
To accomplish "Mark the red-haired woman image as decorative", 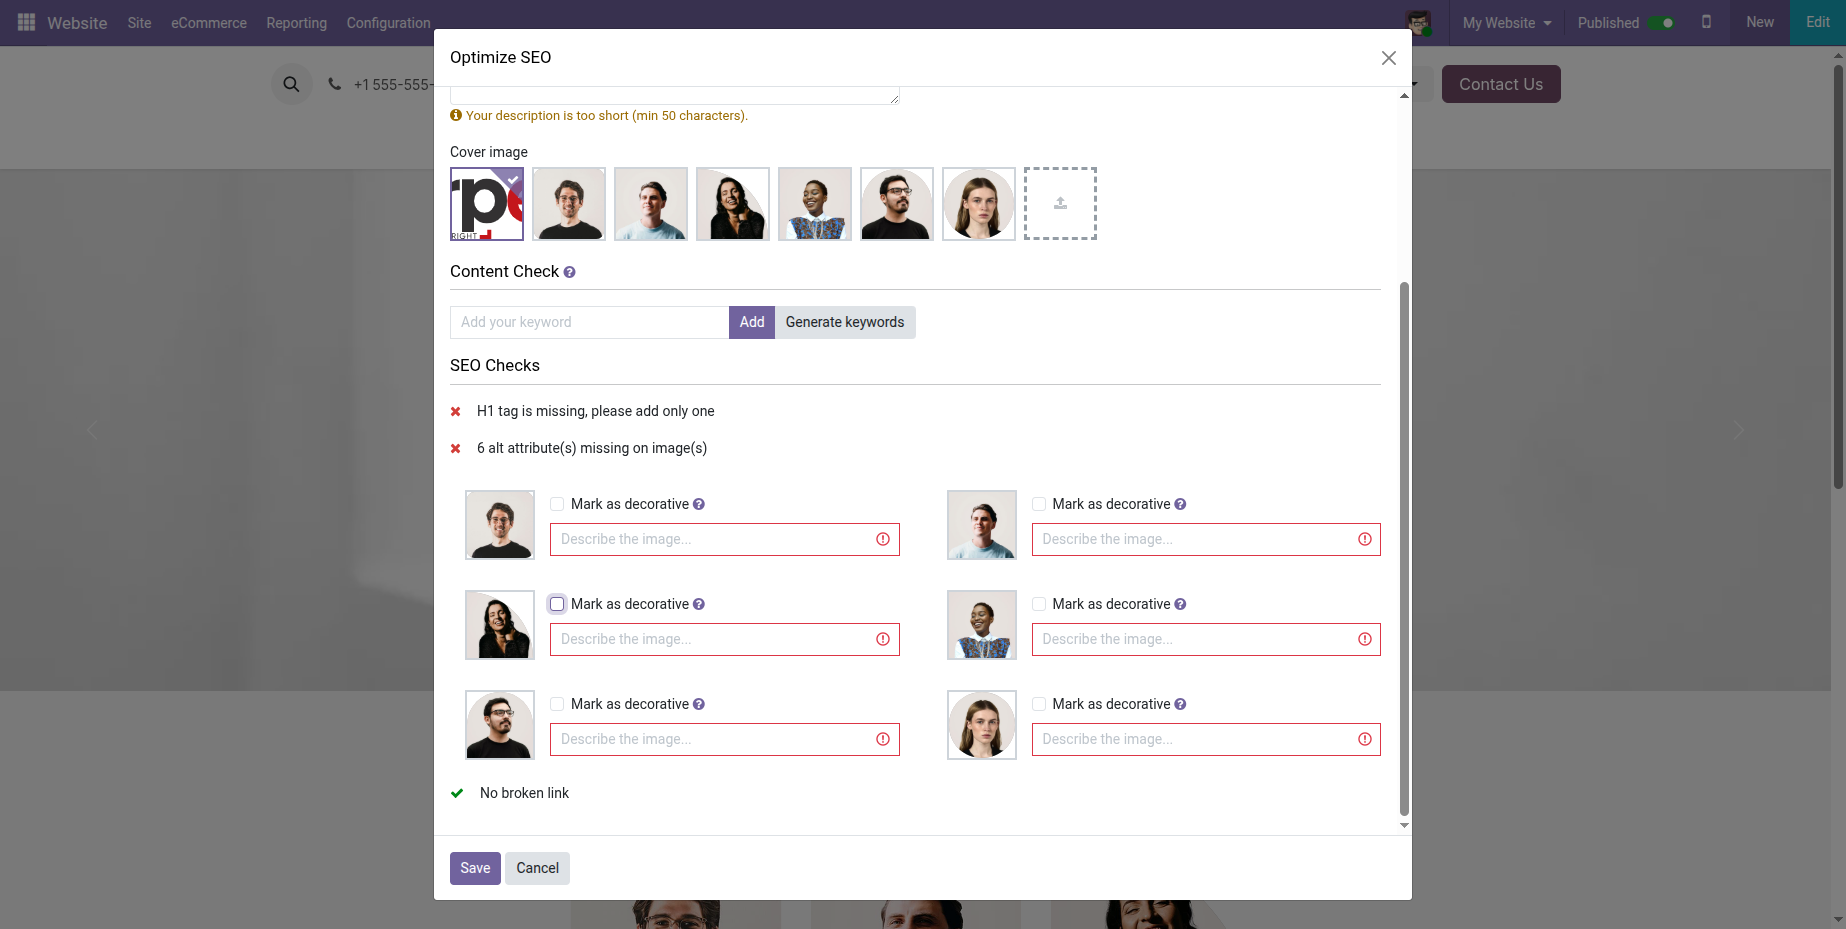I will click(x=1039, y=704).
